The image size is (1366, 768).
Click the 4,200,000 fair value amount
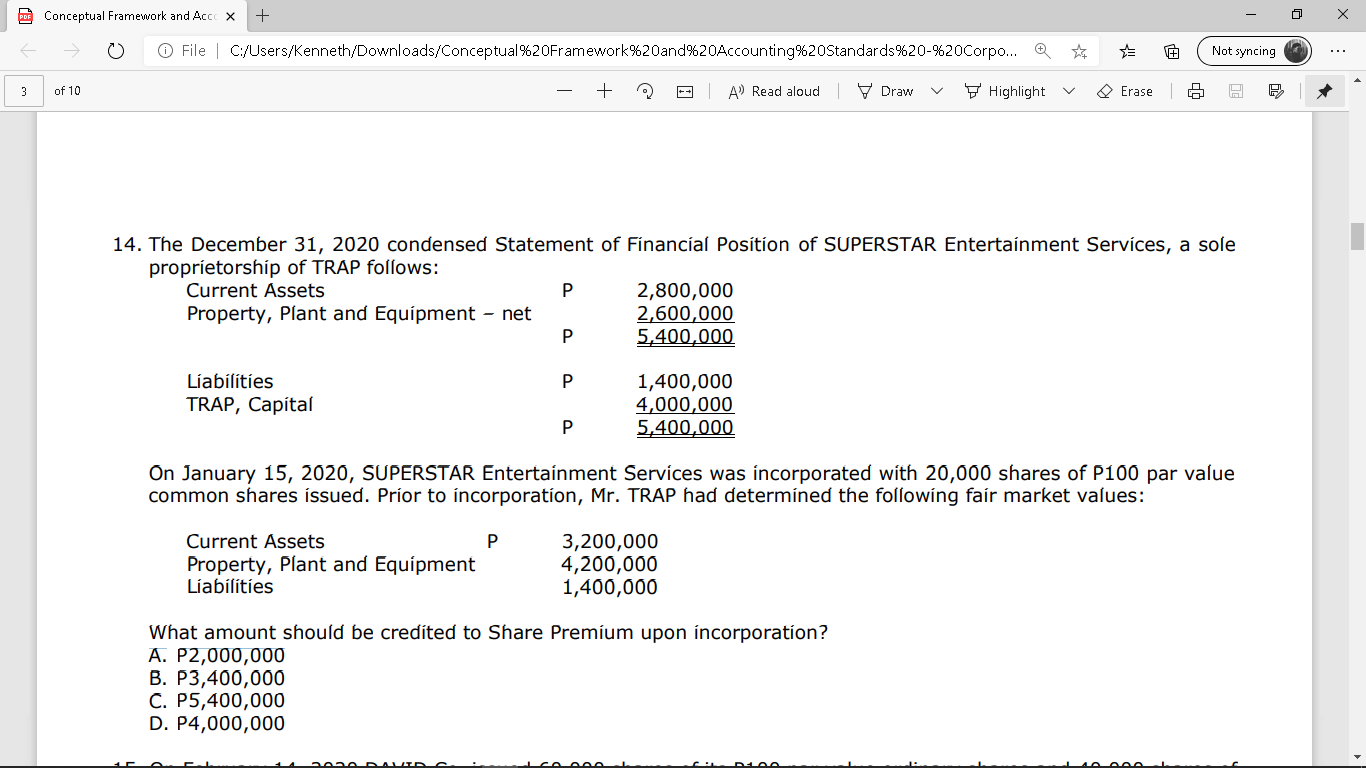pyautogui.click(x=610, y=565)
